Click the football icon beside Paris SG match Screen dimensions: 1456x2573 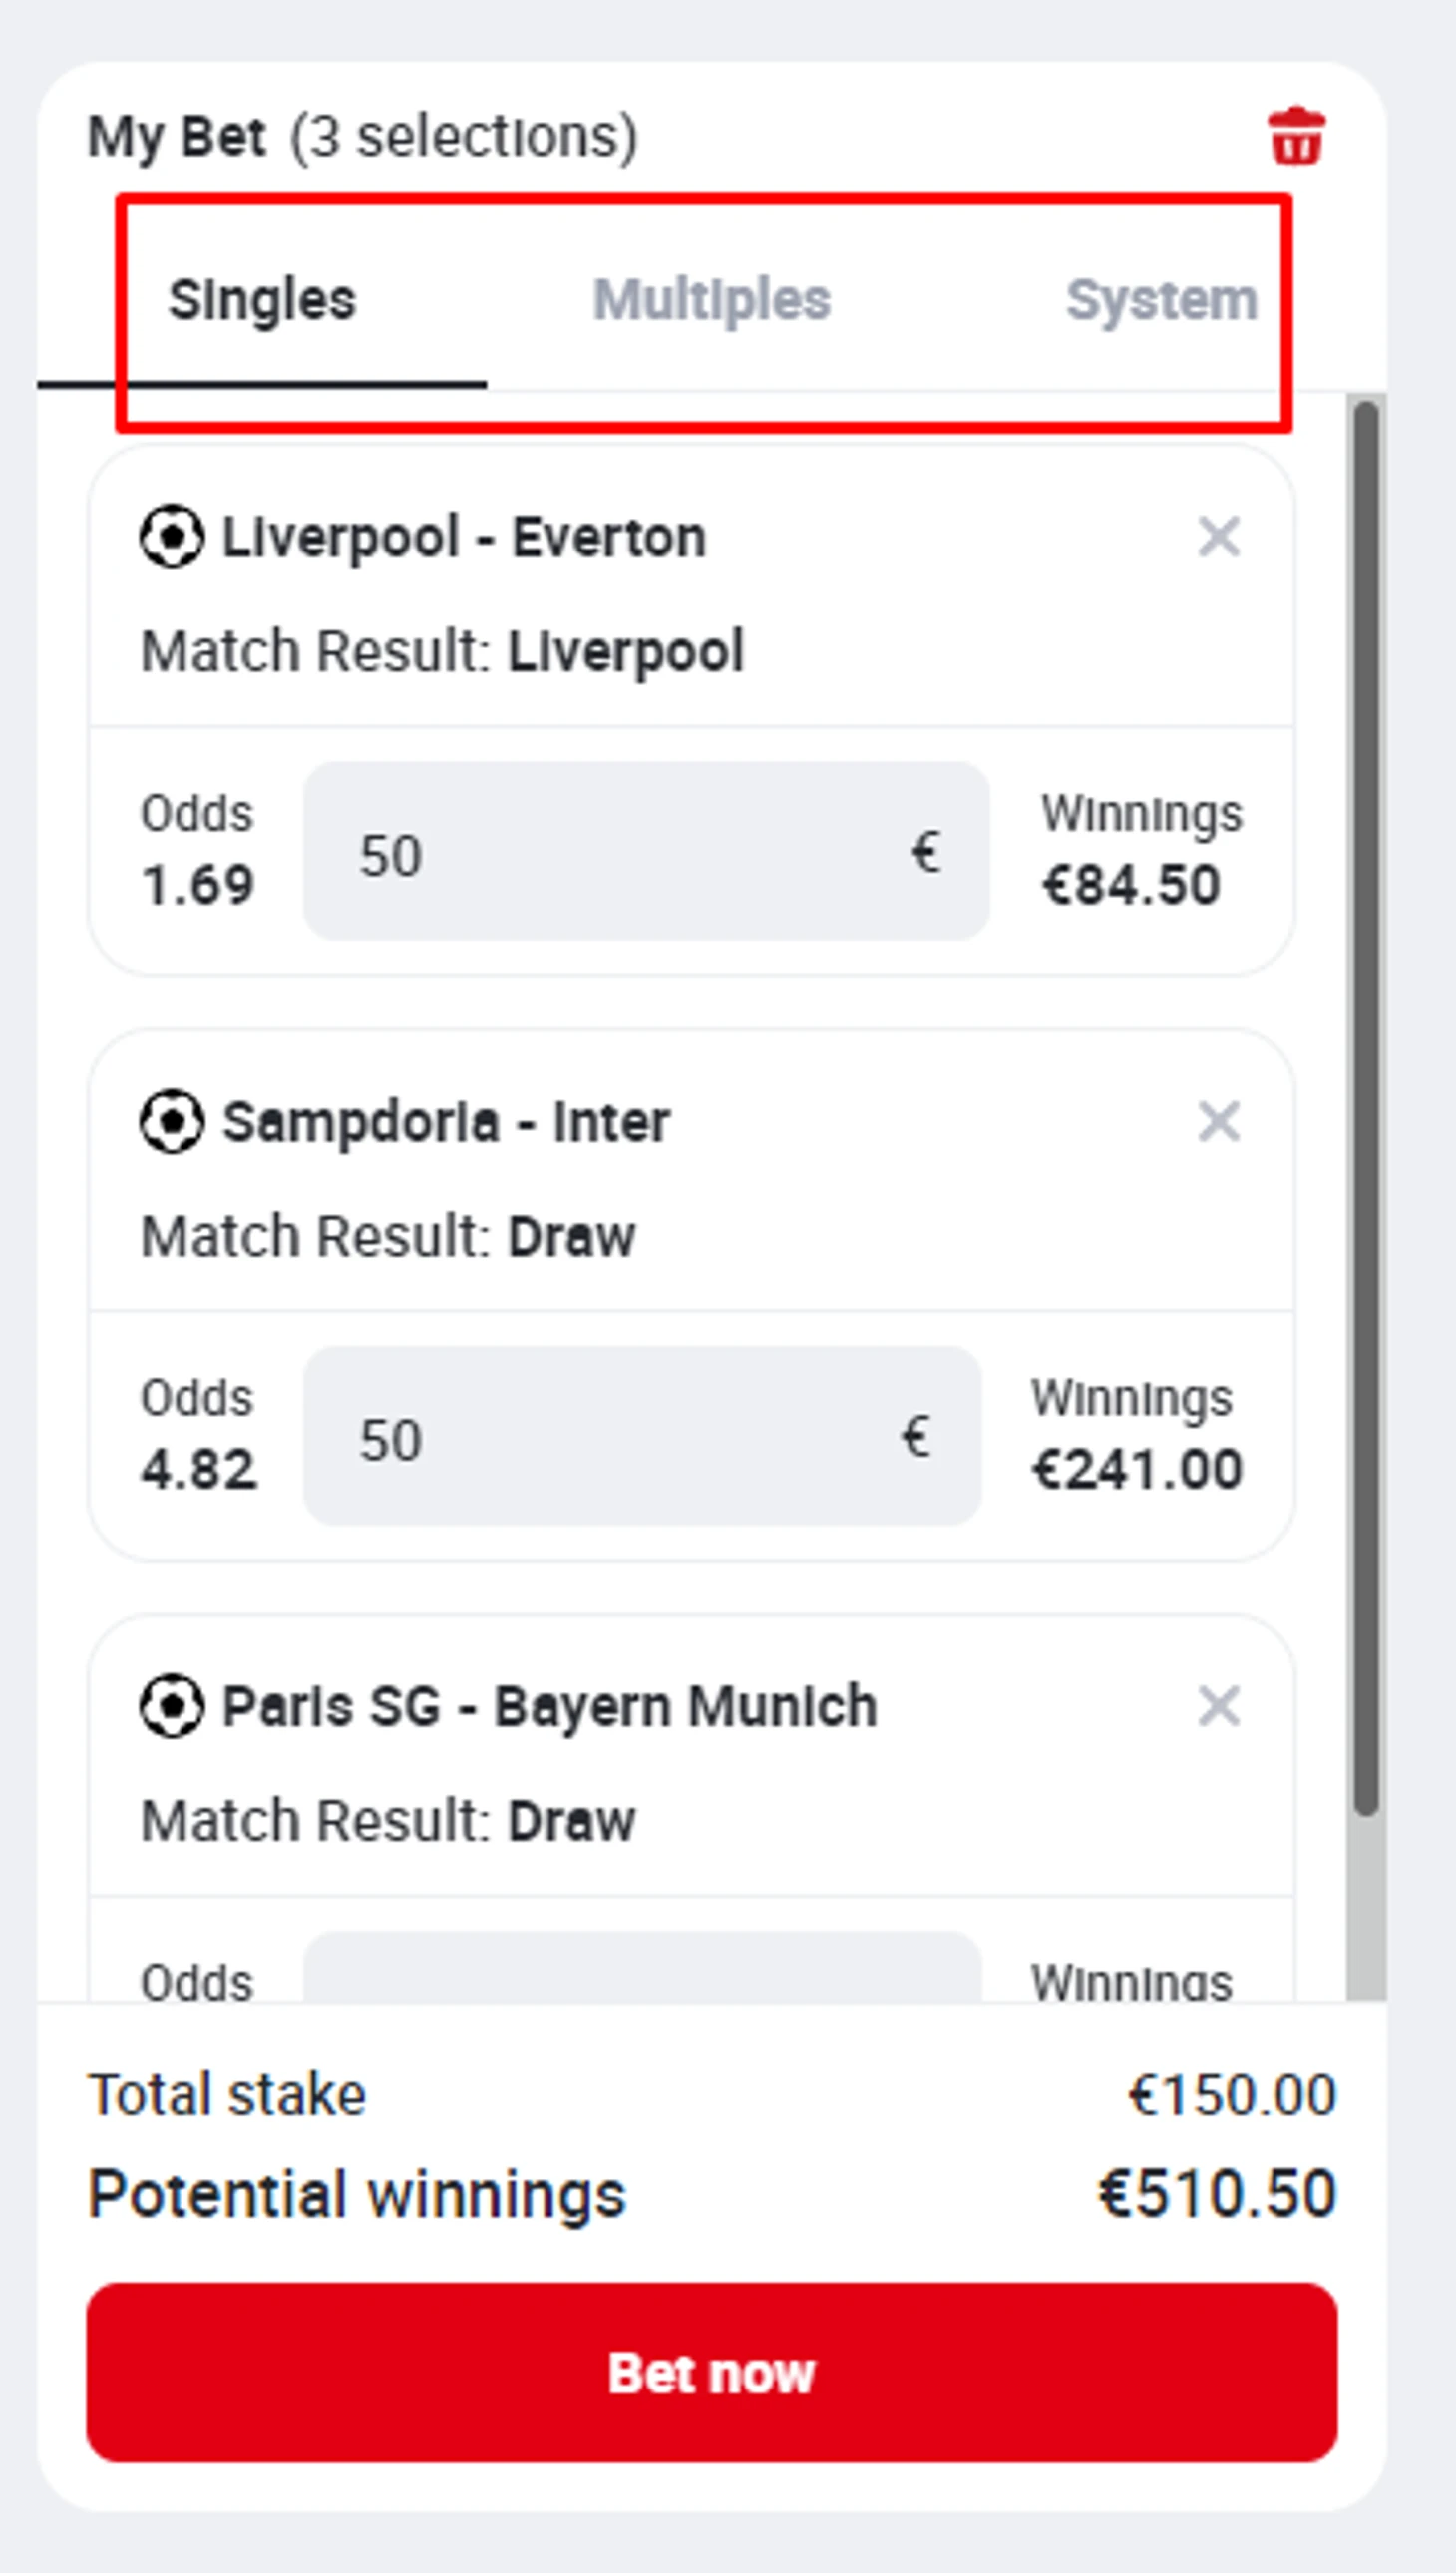coord(172,1706)
